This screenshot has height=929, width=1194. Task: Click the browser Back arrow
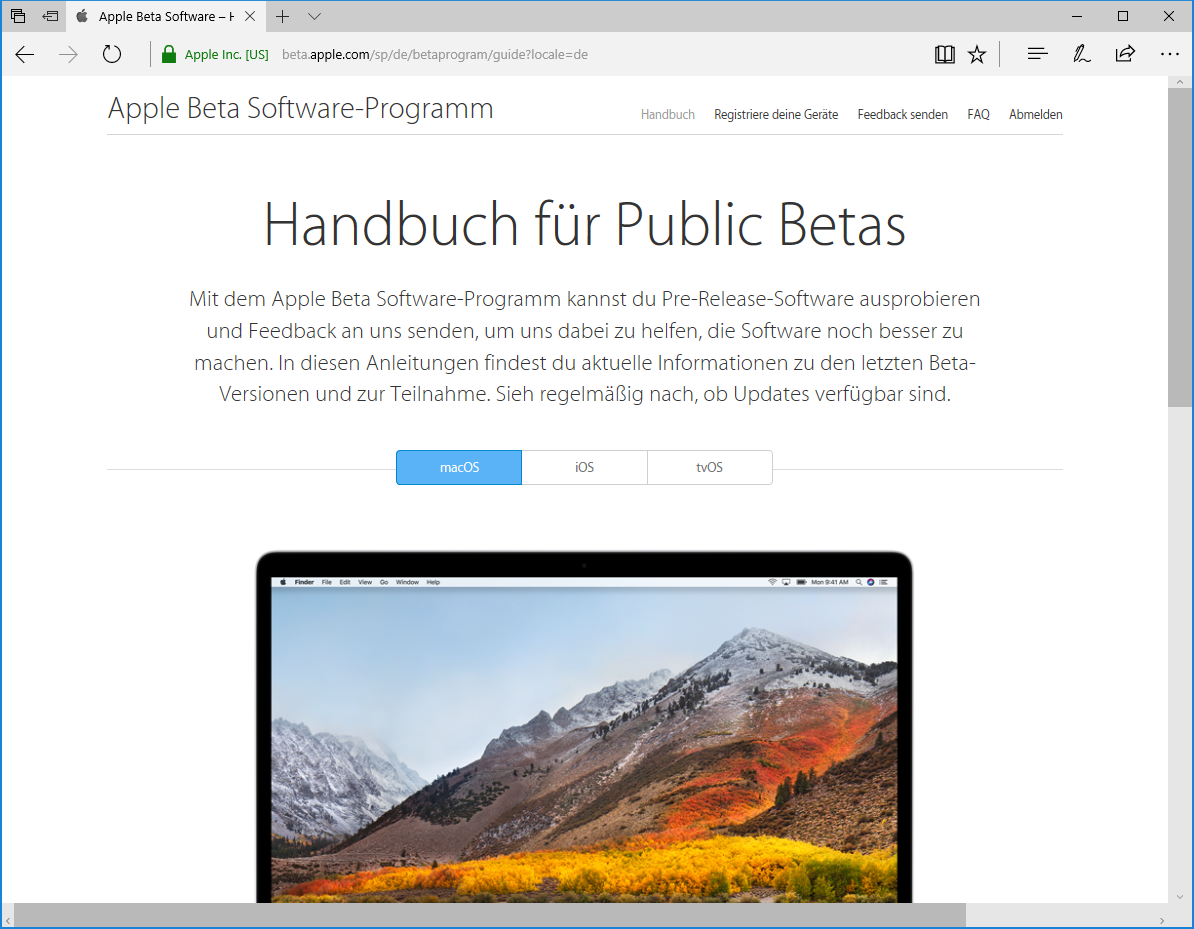pos(25,55)
